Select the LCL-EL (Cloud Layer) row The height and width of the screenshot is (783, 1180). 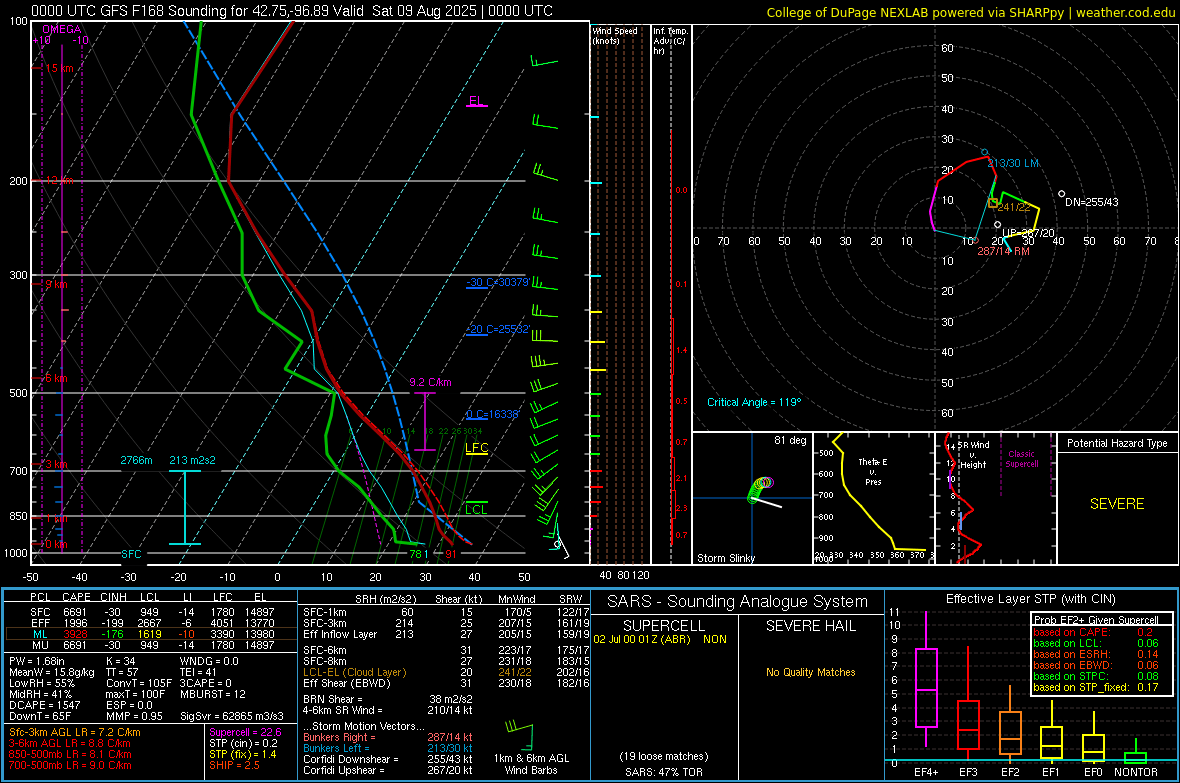(446, 672)
